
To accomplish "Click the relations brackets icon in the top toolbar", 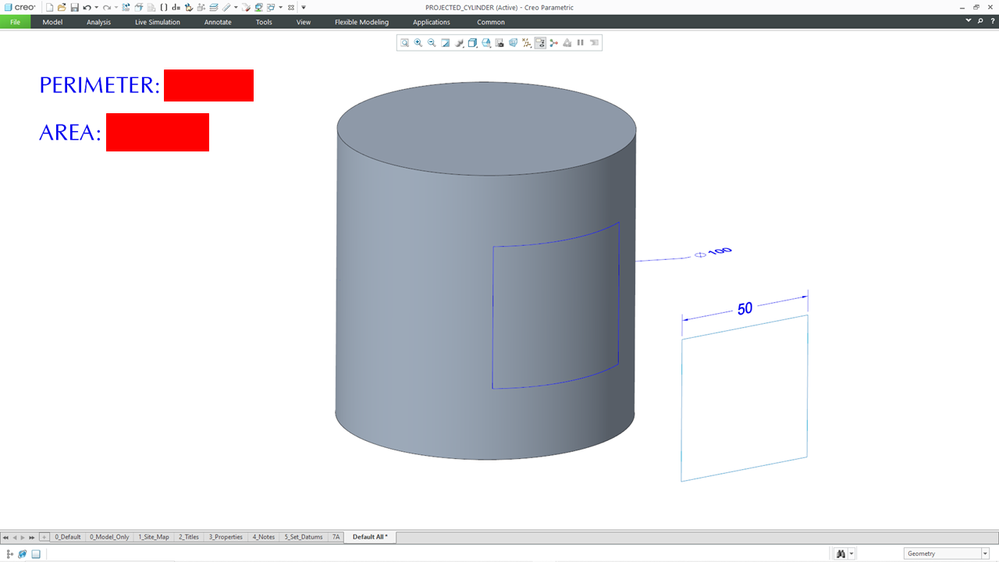I will coord(164,8).
